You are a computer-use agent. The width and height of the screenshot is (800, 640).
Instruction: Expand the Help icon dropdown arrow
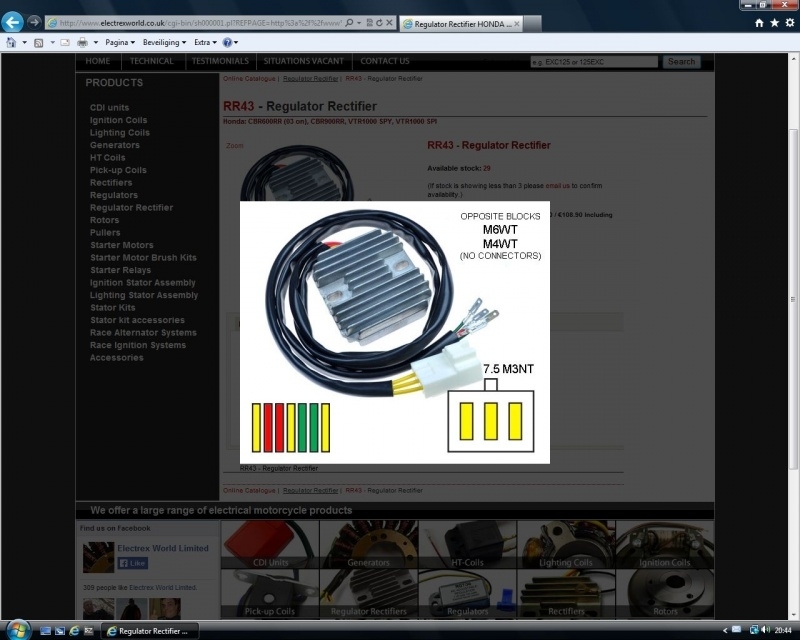coord(236,42)
